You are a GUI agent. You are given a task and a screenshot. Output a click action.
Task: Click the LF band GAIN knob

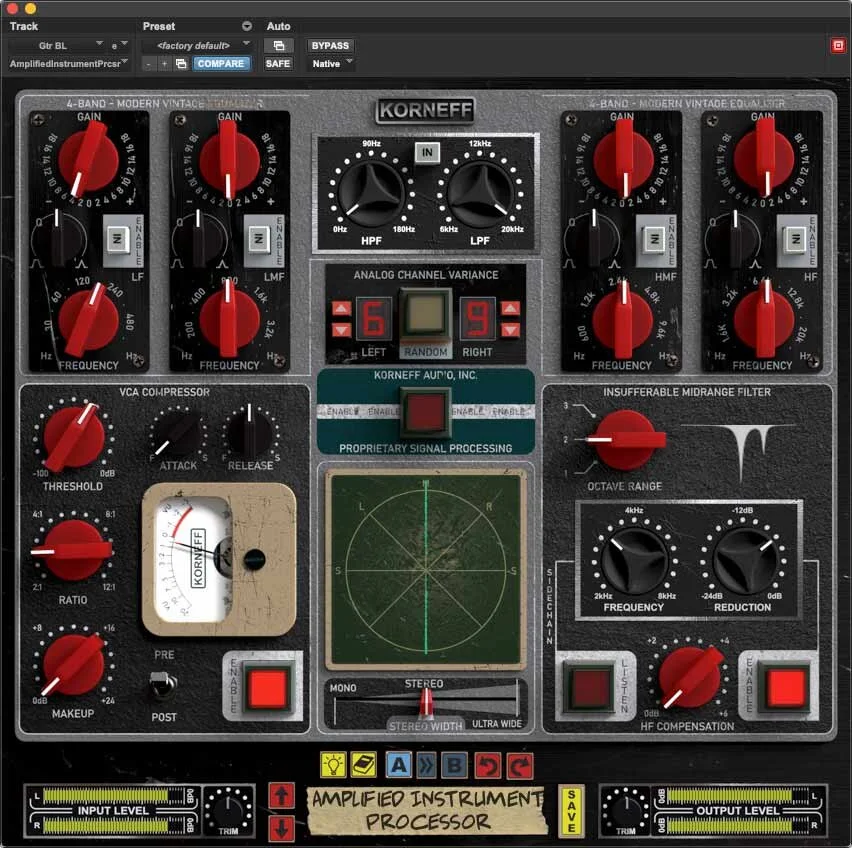(88, 159)
